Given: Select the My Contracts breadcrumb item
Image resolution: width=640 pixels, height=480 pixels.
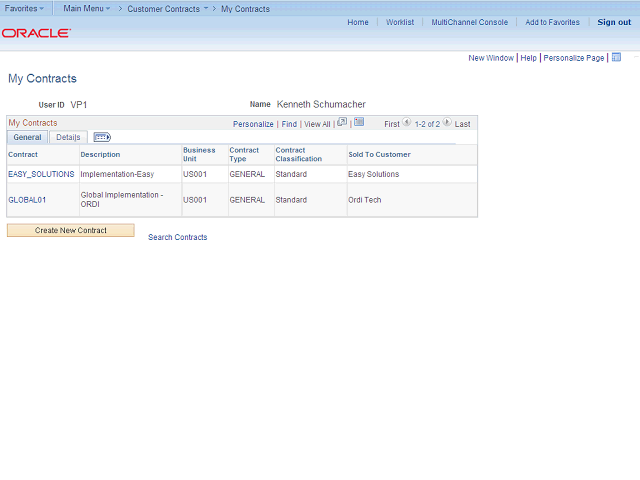Looking at the screenshot, I should (x=245, y=9).
